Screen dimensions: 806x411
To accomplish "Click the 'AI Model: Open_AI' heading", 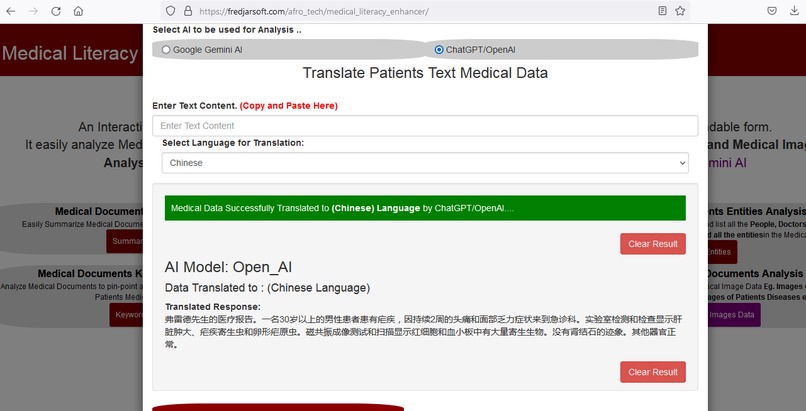I will 228,267.
